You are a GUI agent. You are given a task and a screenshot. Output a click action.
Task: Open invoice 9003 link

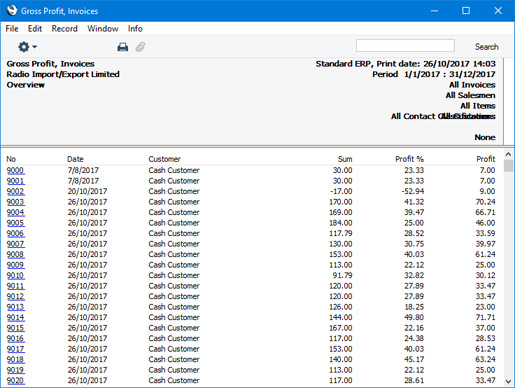point(15,202)
